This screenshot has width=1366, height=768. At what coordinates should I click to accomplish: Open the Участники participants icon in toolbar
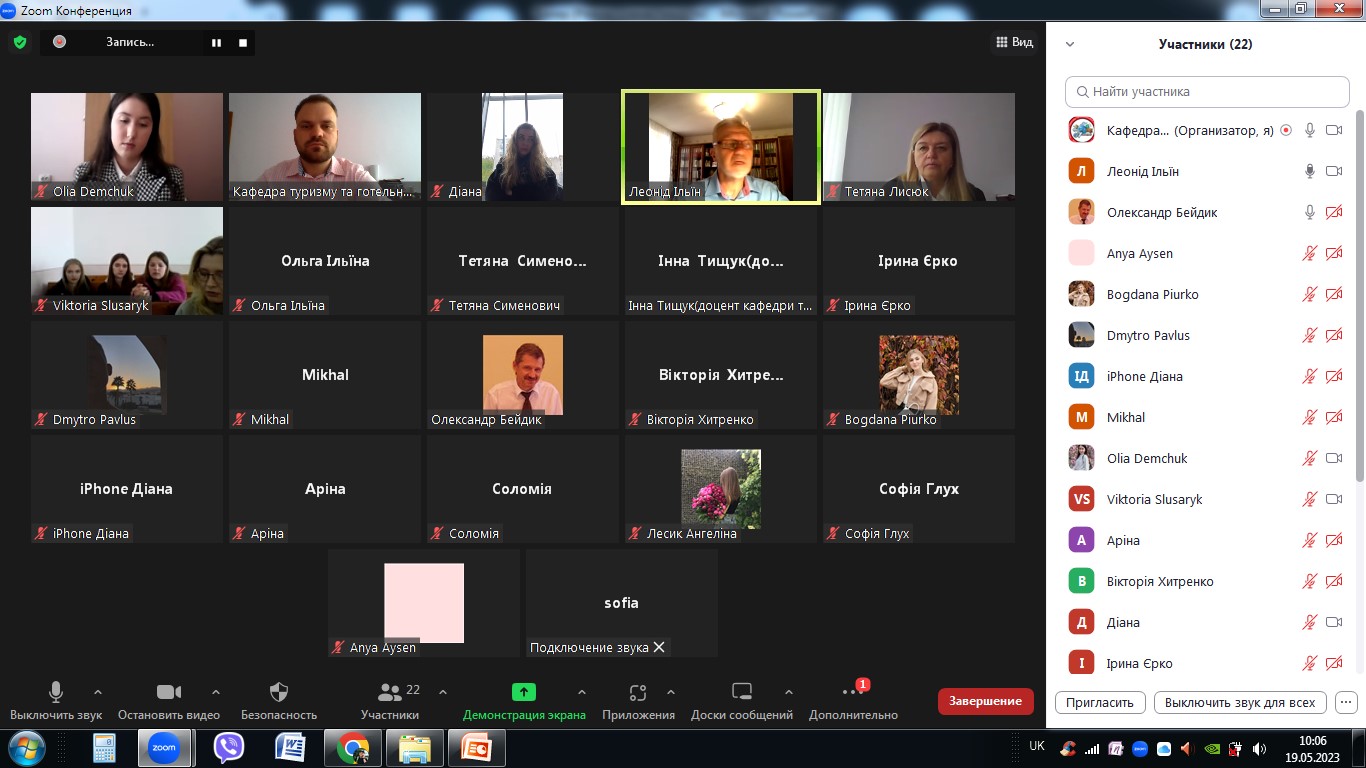coord(390,692)
